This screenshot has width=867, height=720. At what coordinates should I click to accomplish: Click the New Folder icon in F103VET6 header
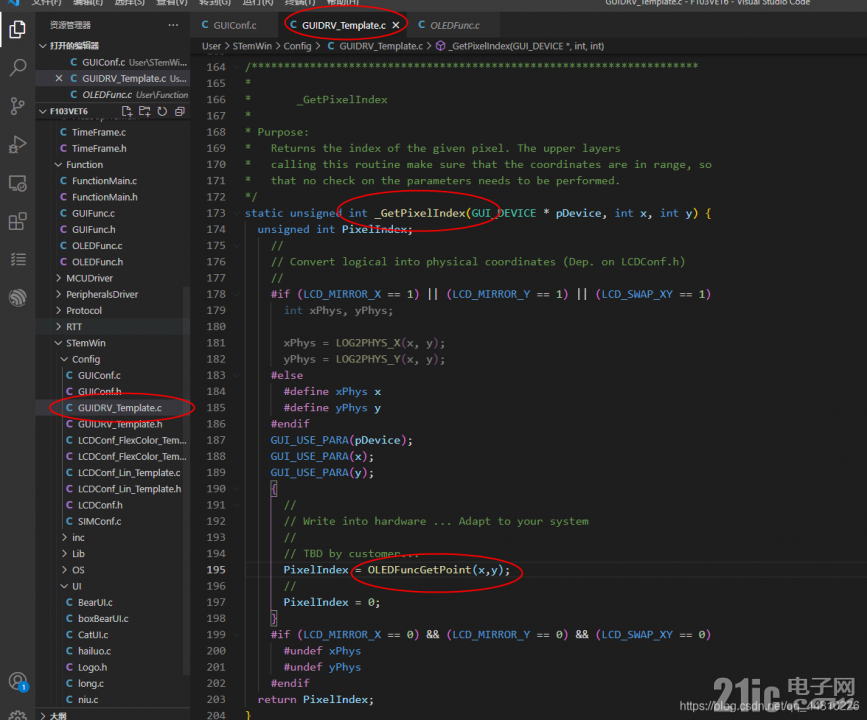coord(144,111)
